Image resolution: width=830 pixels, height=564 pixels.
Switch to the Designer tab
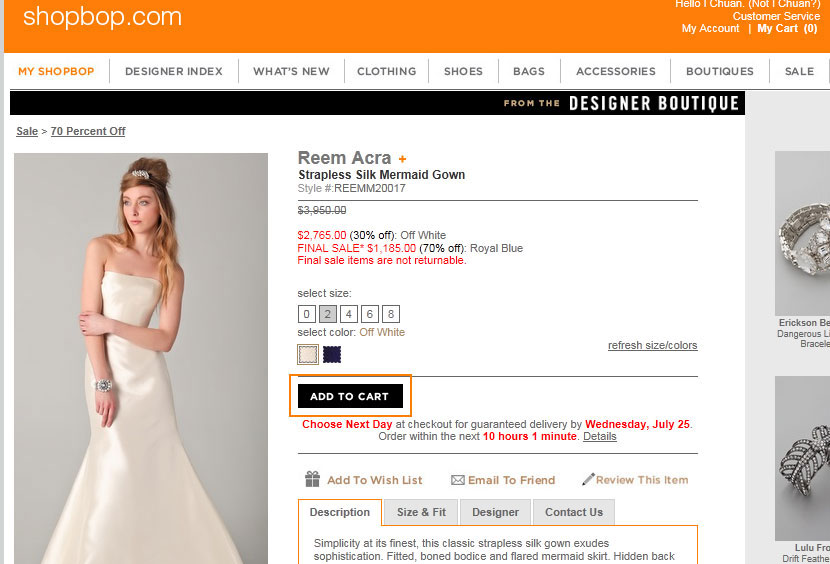click(x=495, y=512)
